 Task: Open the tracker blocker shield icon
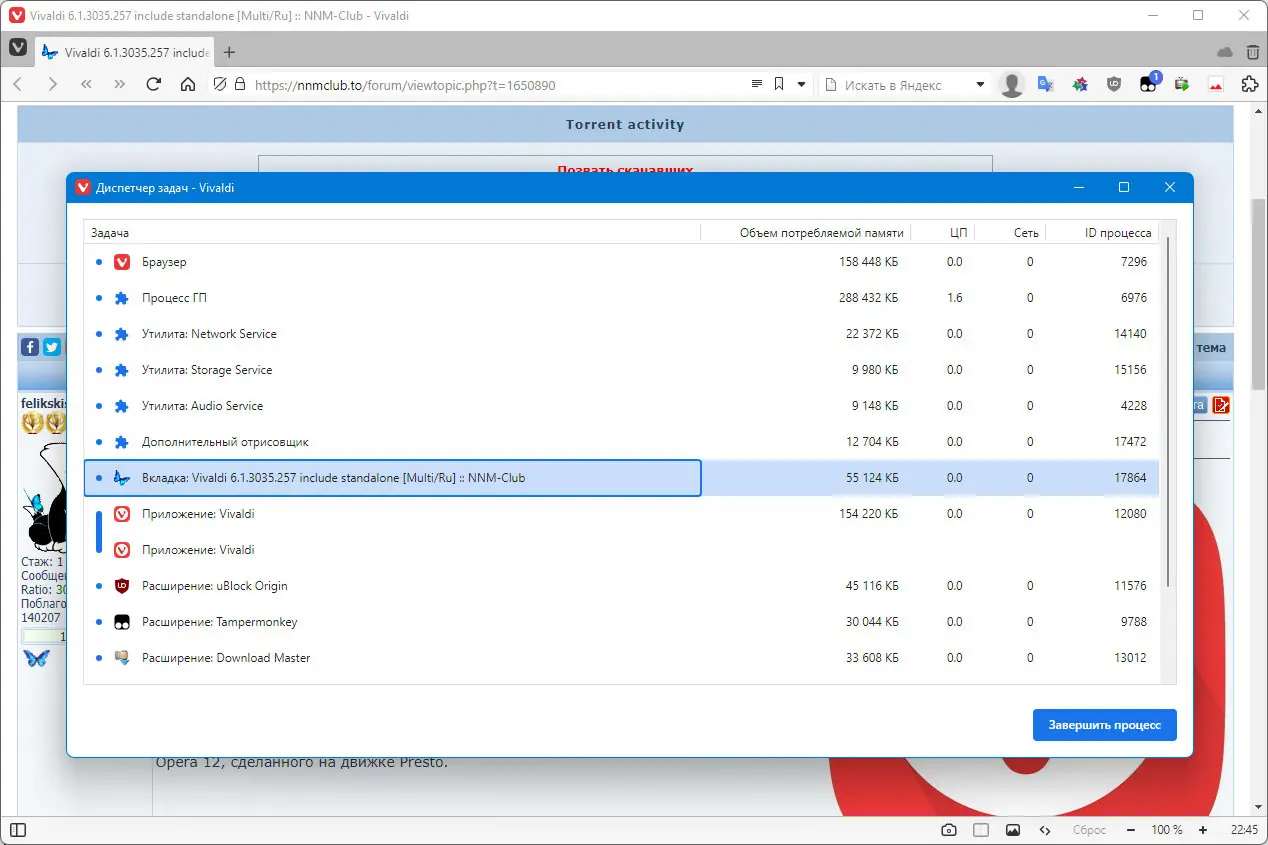tap(220, 85)
